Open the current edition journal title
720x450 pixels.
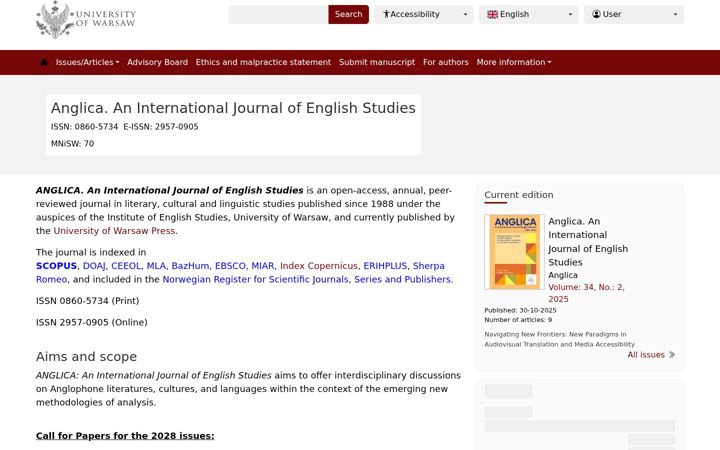[x=588, y=242]
